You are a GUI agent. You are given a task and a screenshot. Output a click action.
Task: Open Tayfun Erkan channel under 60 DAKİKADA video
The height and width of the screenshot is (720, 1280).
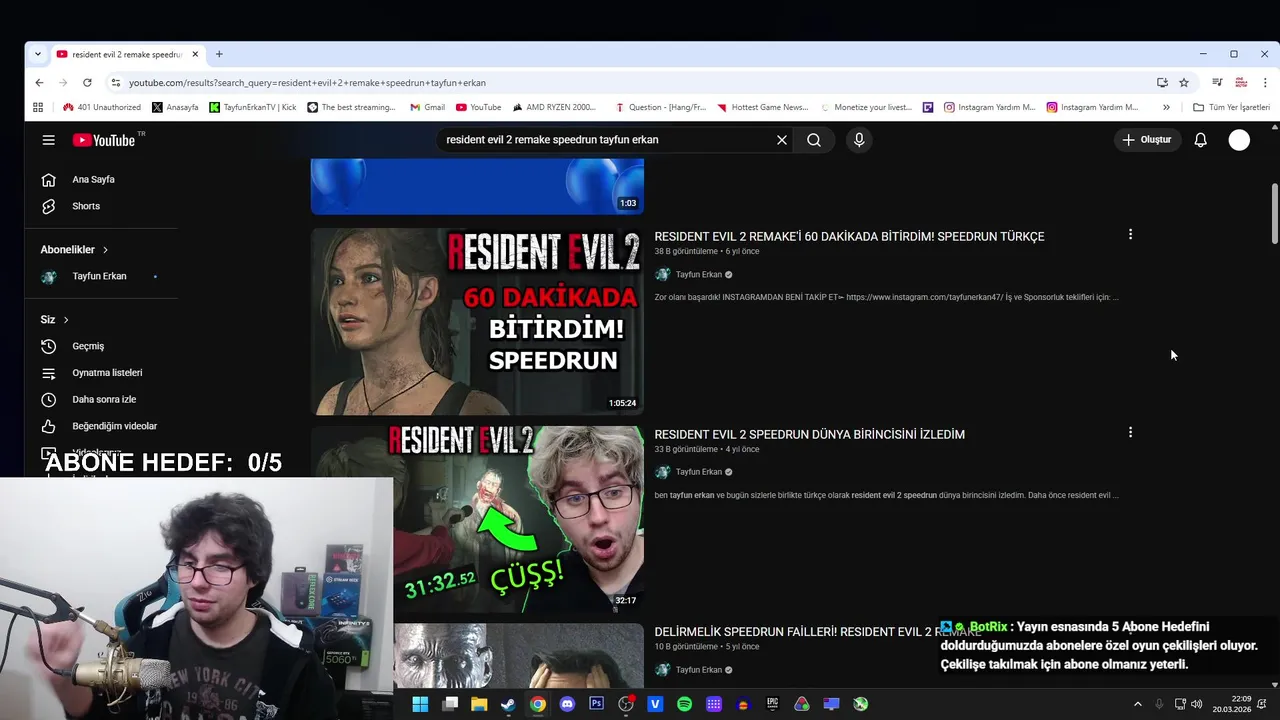pos(698,274)
